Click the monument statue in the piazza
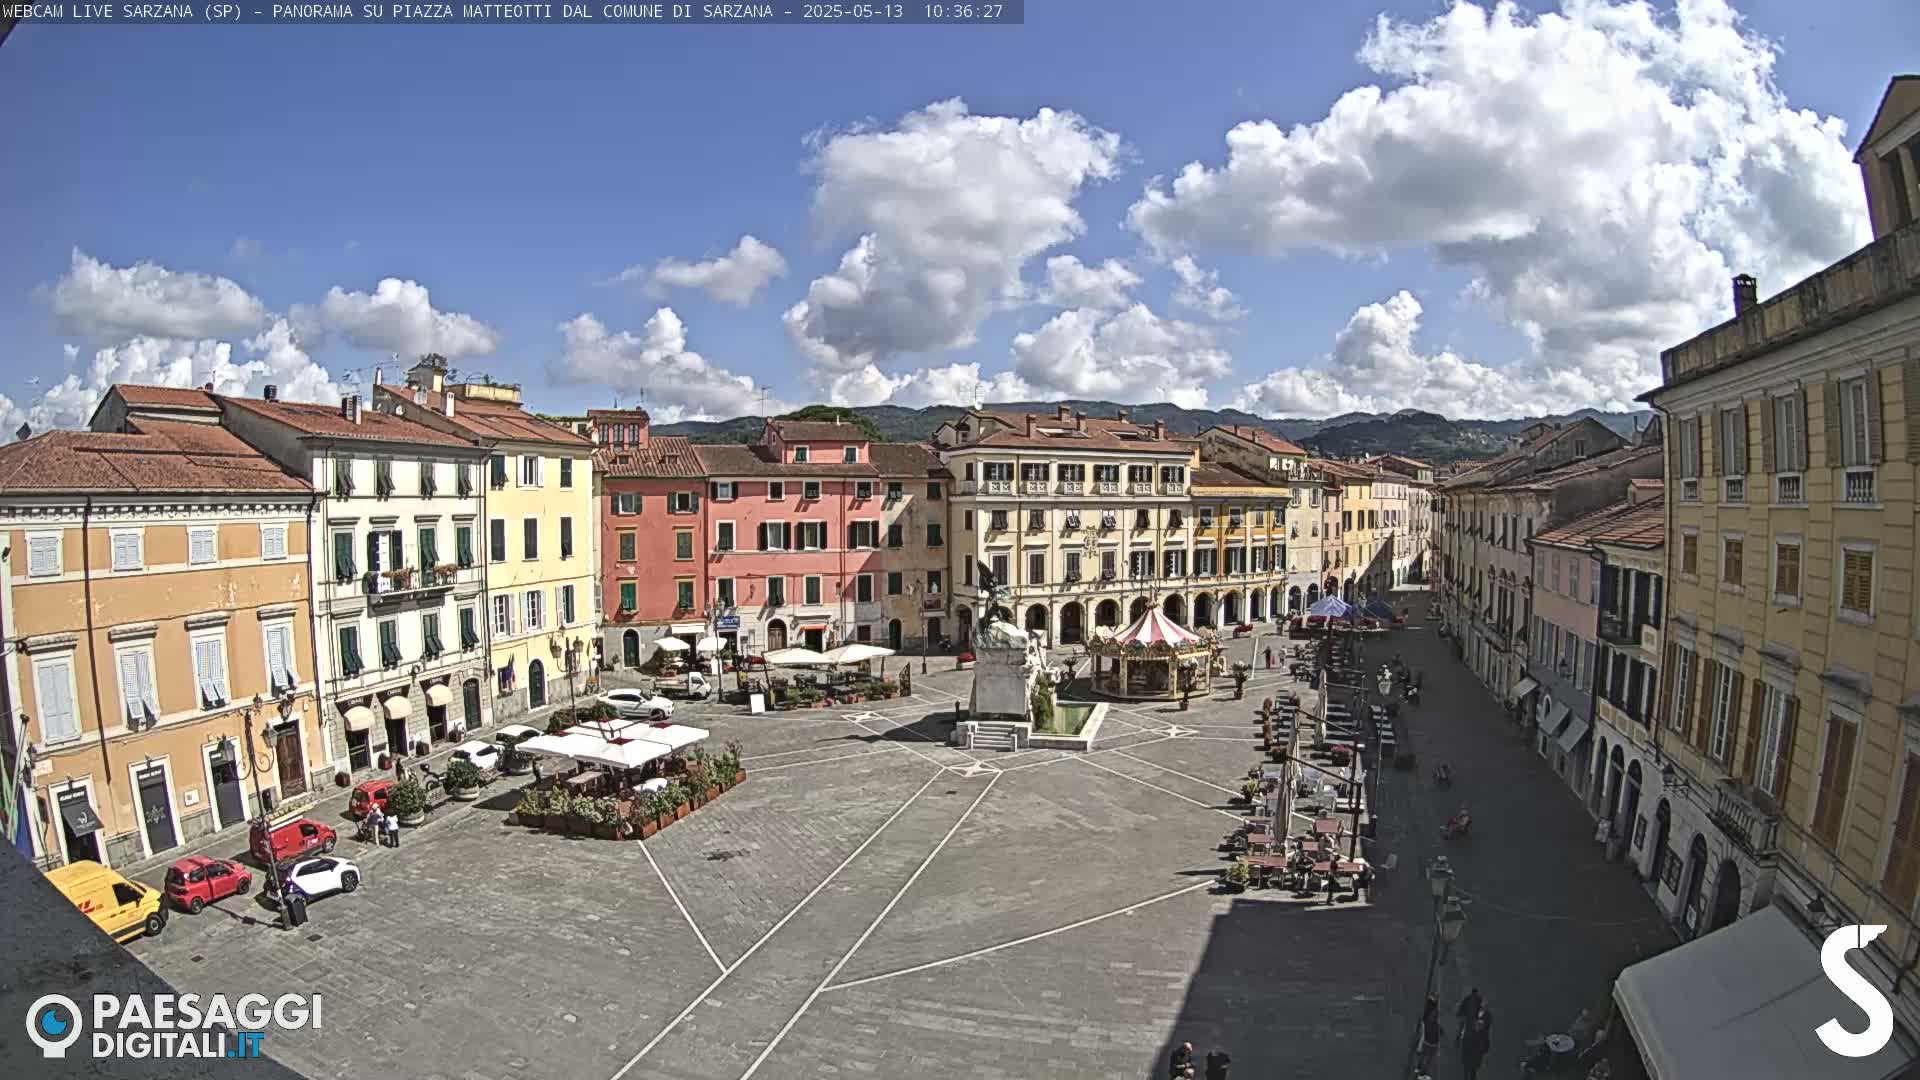1920x1080 pixels. click(1001, 655)
